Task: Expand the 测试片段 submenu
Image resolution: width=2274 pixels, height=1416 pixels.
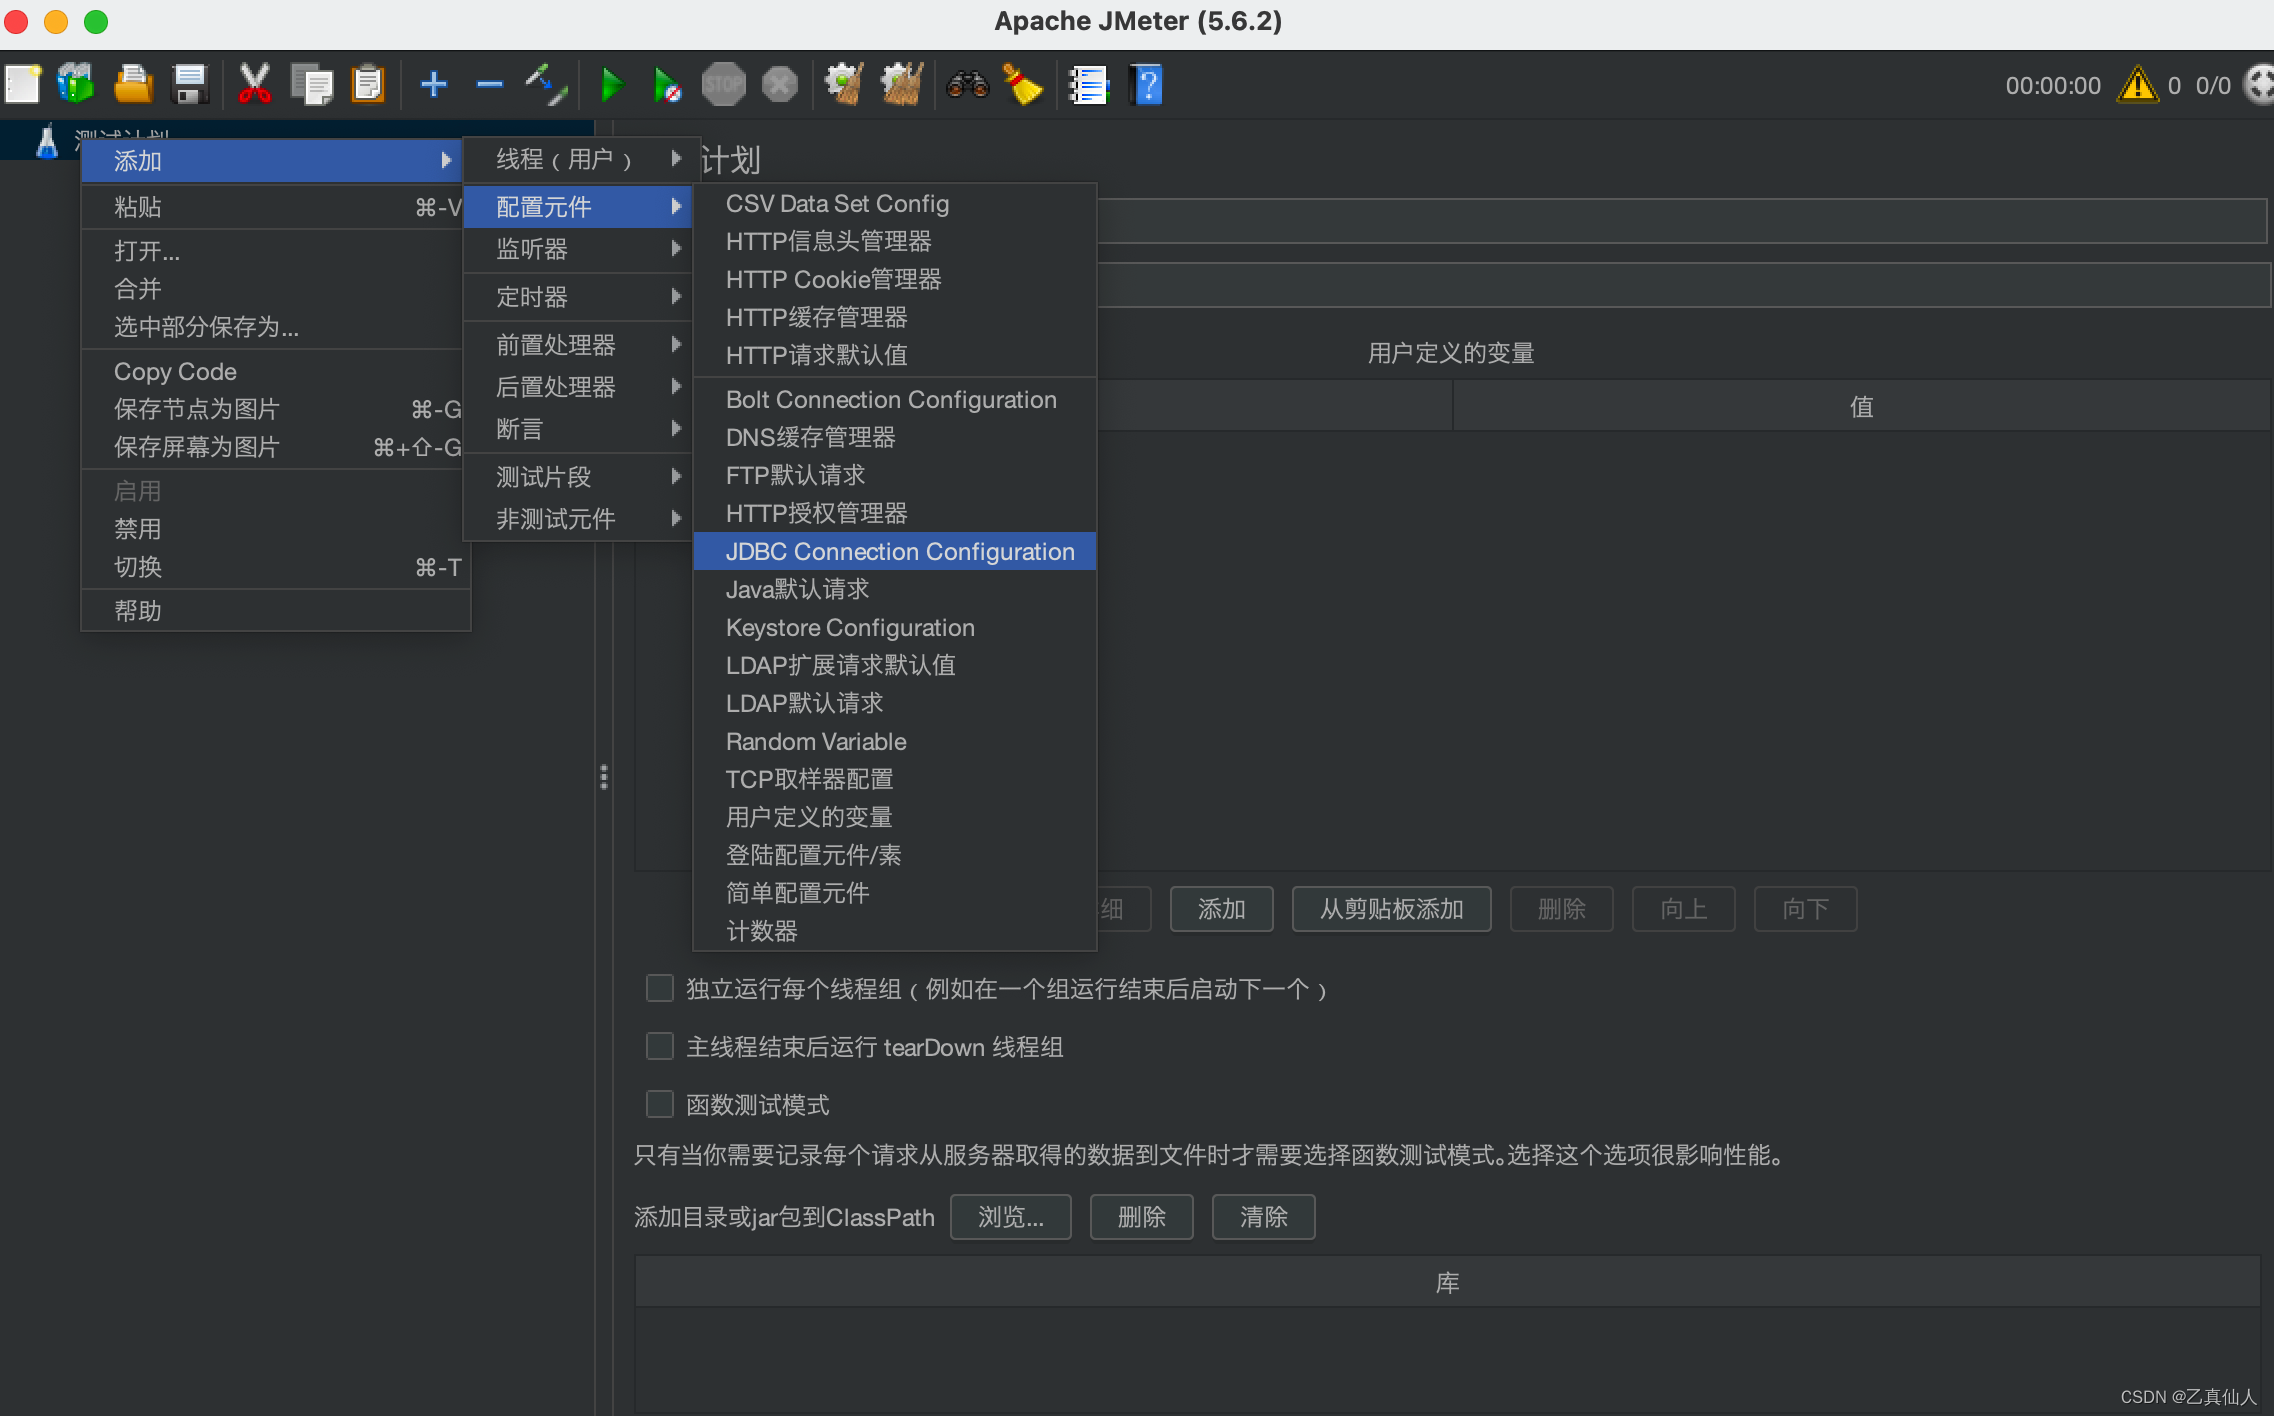Action: click(x=578, y=477)
